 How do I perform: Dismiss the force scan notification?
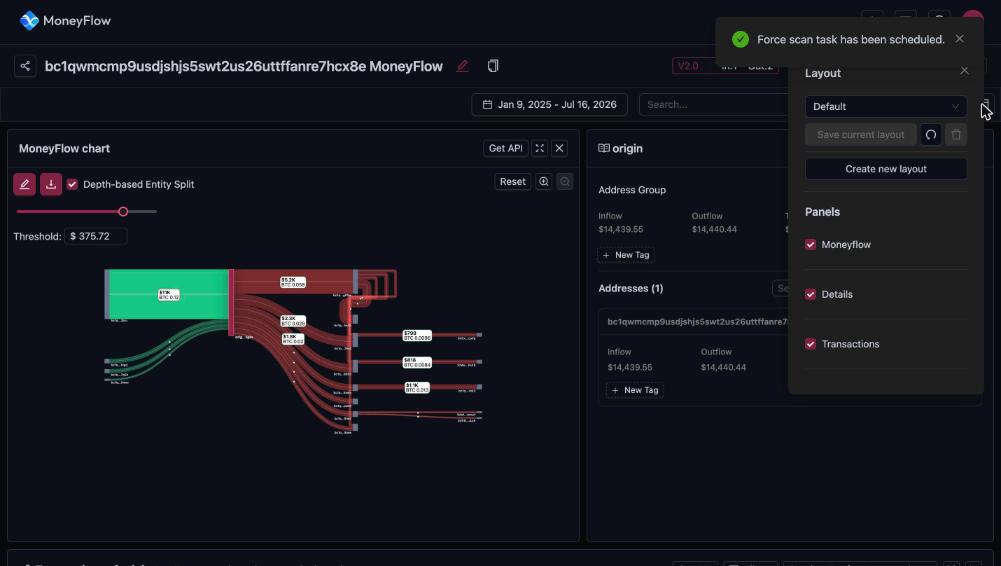(x=960, y=39)
